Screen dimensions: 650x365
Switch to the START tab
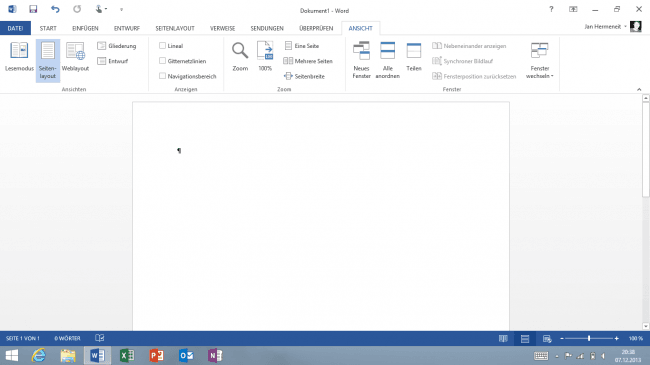(x=48, y=28)
